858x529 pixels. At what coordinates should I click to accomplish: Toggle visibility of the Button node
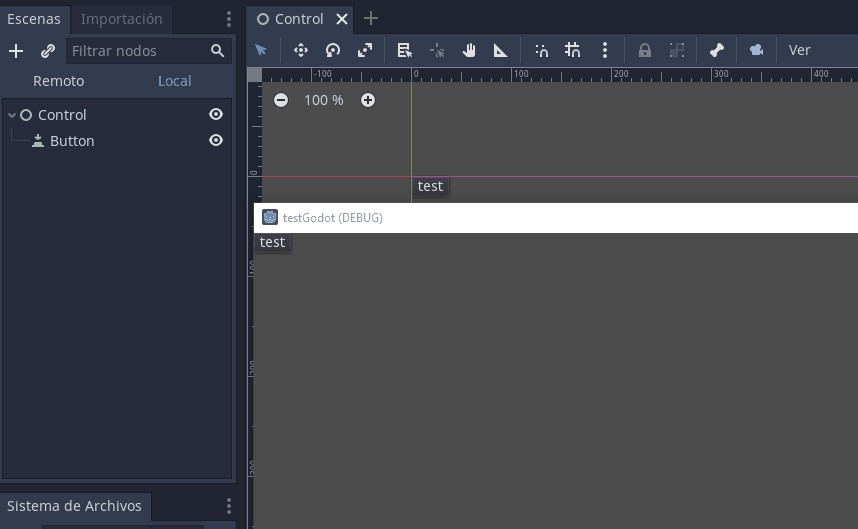[x=216, y=141]
